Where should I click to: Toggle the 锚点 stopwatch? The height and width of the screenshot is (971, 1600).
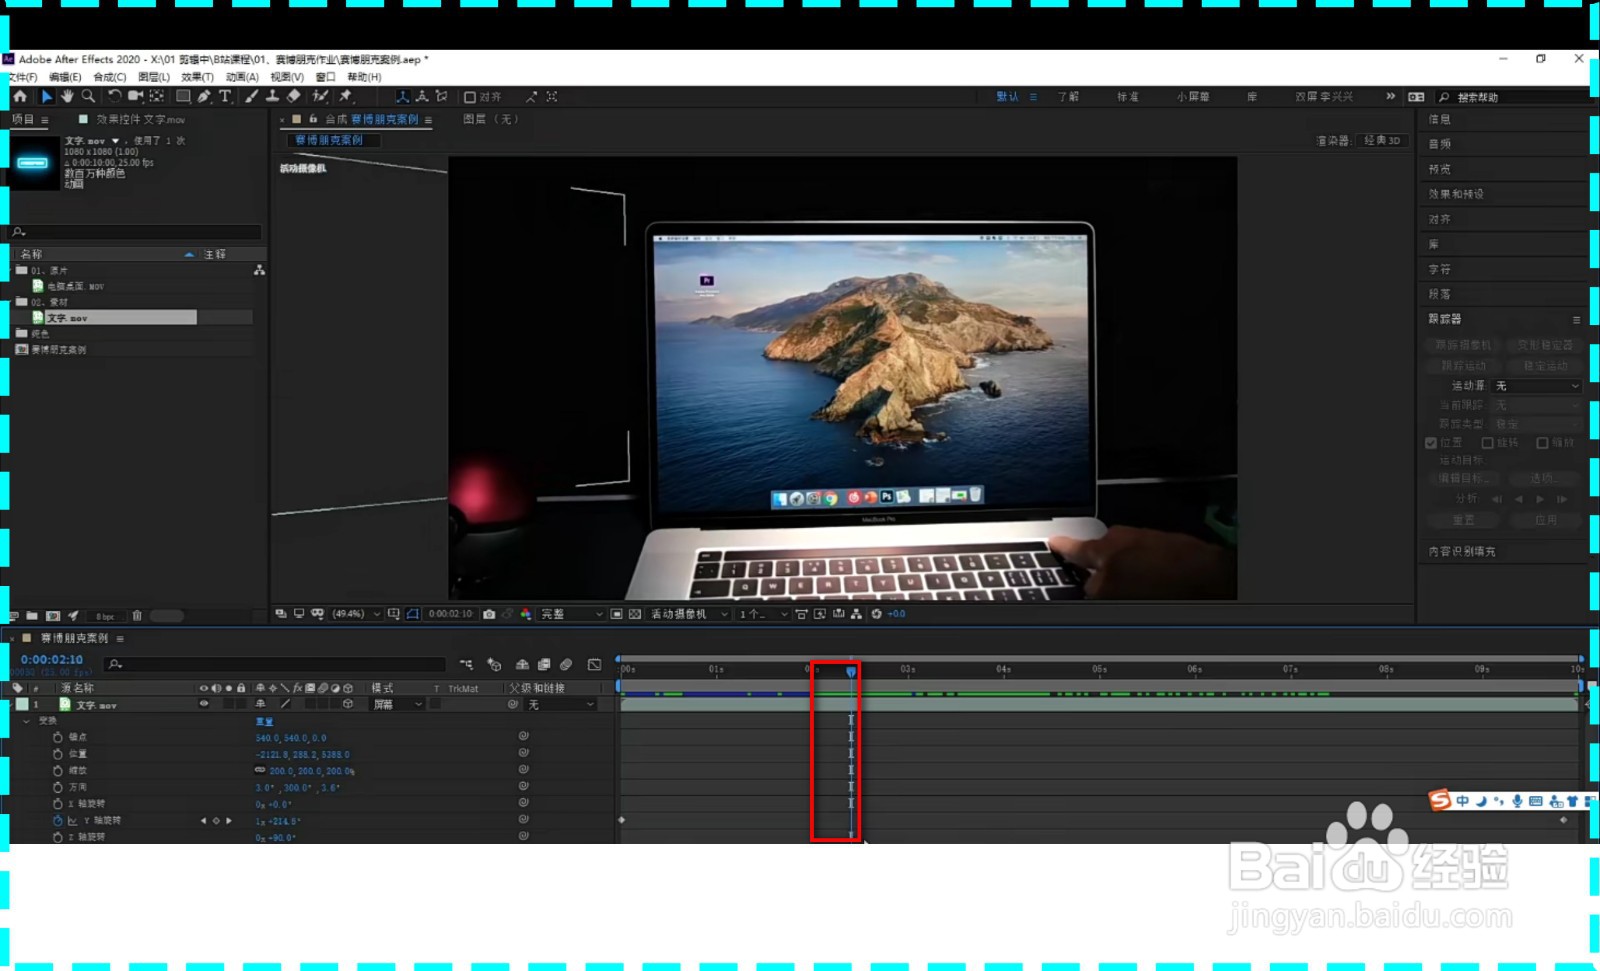pyautogui.click(x=58, y=737)
